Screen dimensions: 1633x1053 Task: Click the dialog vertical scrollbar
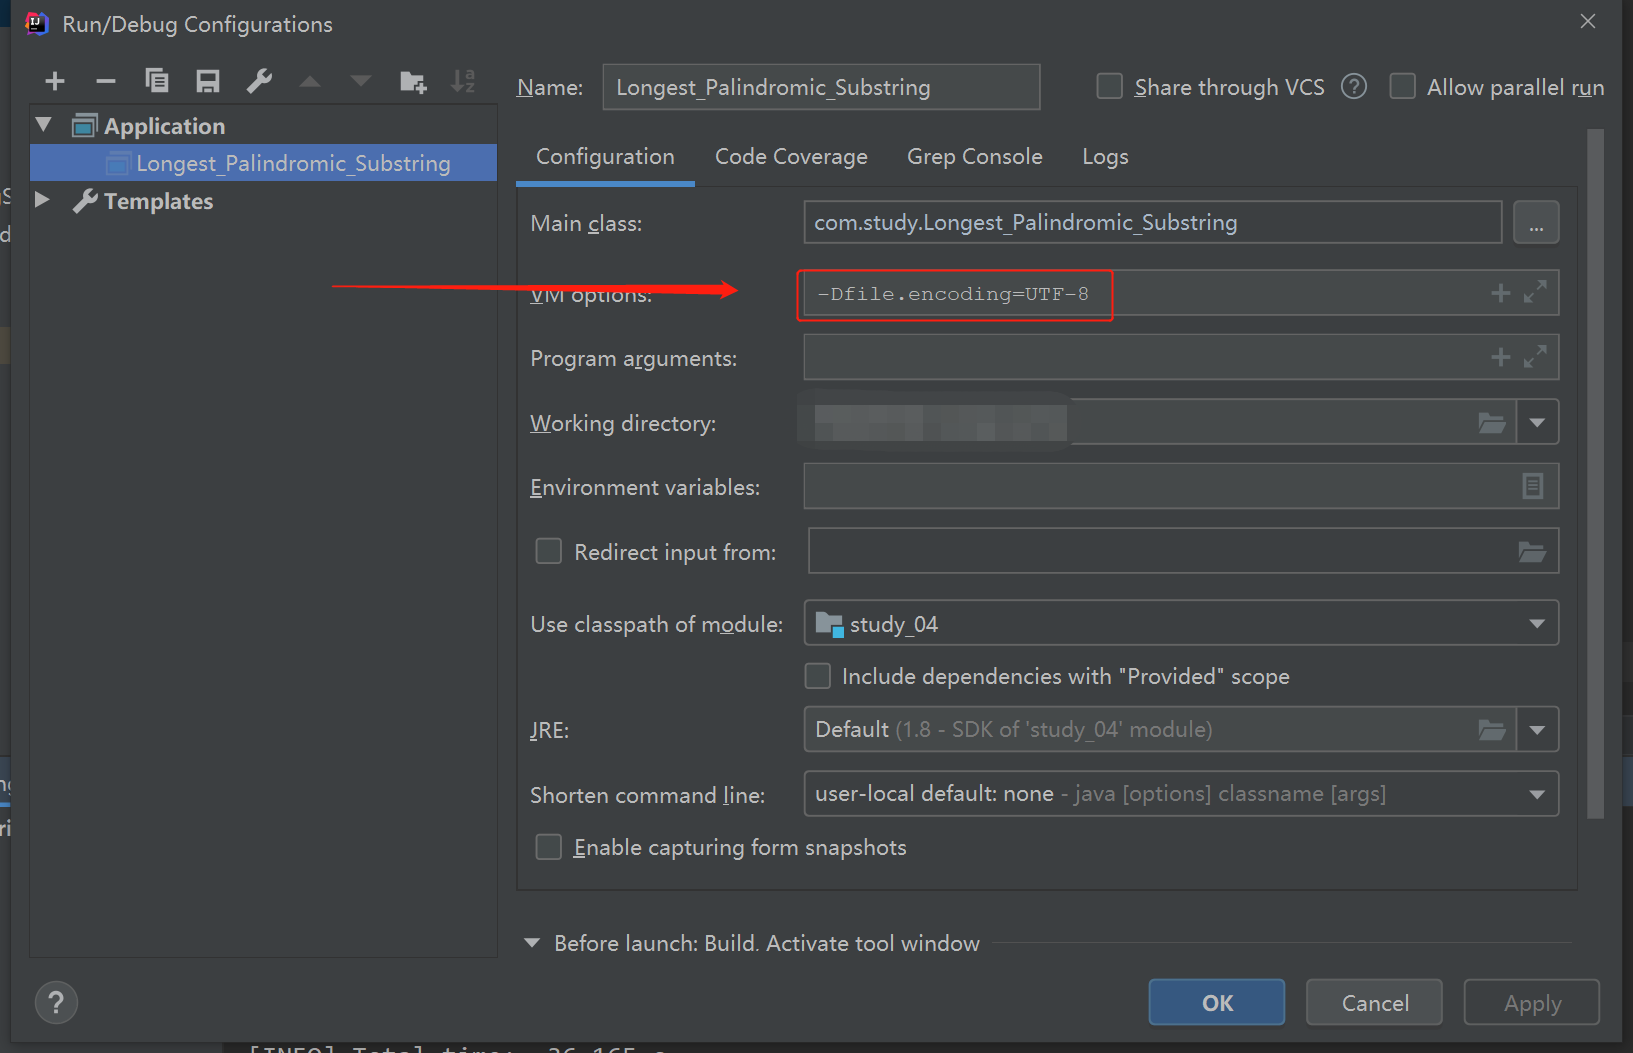click(x=1595, y=473)
